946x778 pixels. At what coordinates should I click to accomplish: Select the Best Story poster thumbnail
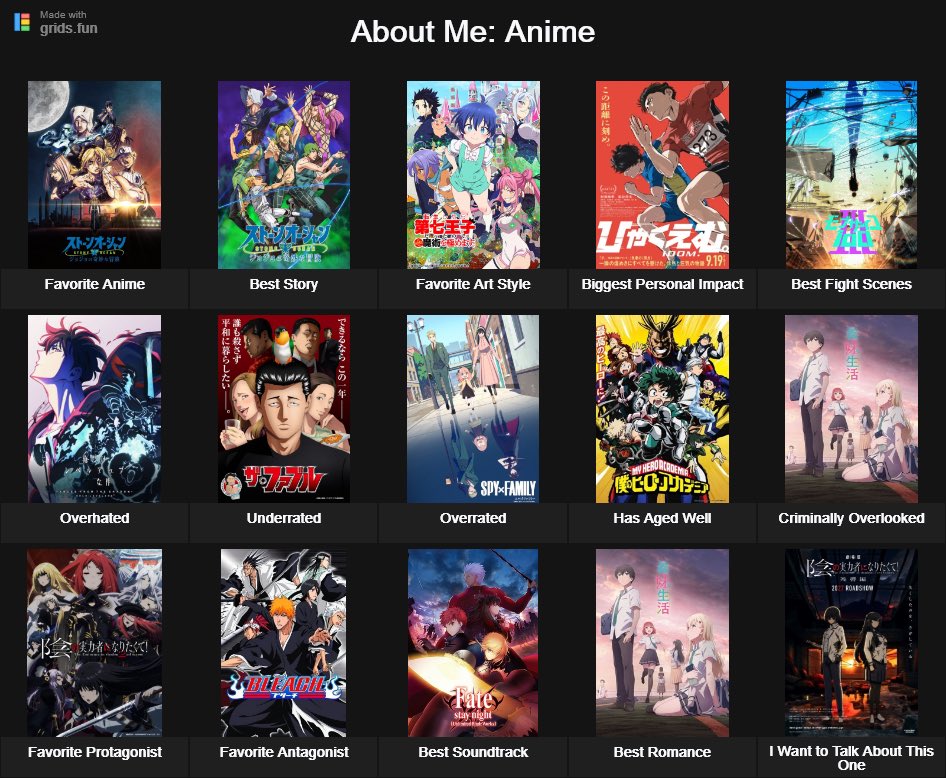coord(284,175)
